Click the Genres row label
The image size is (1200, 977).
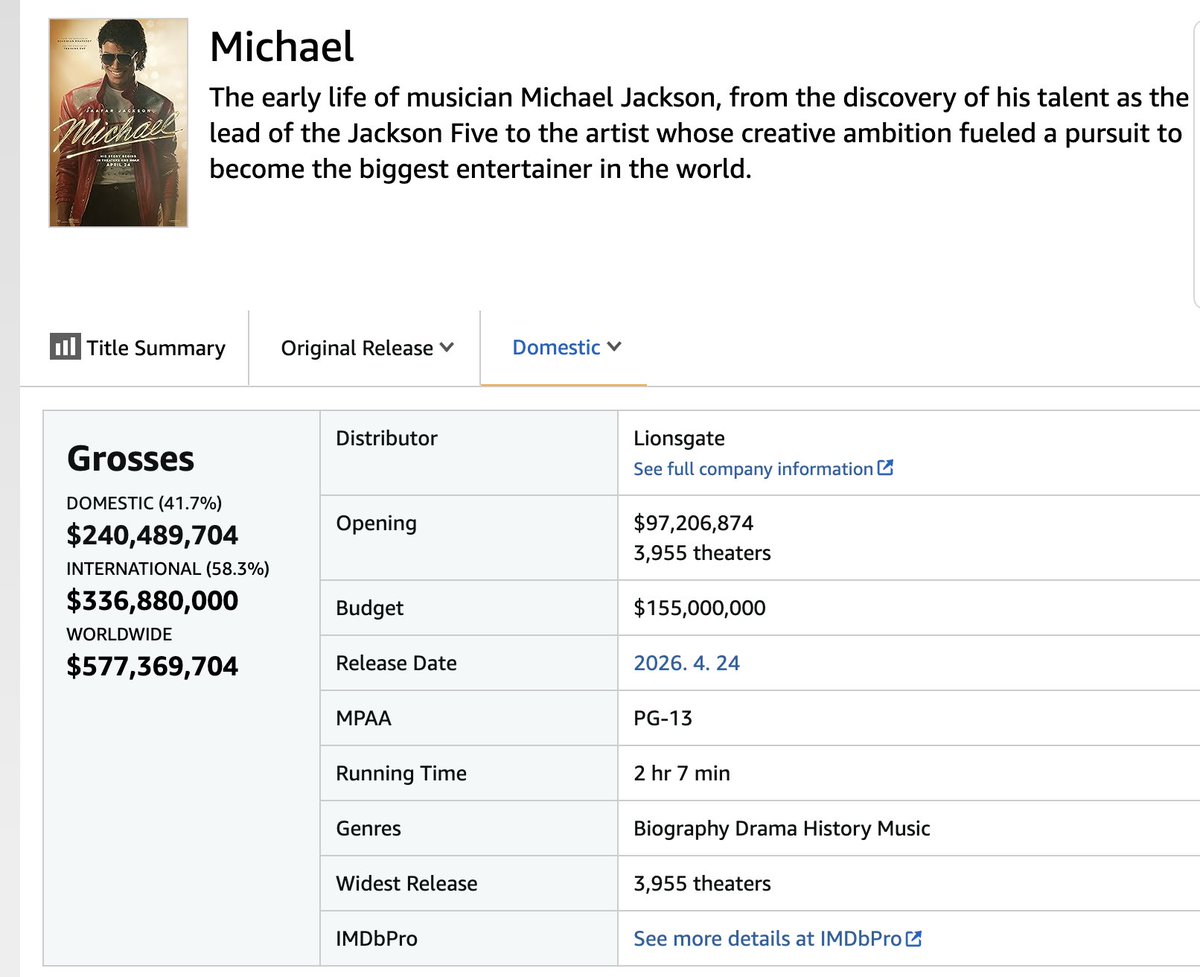click(x=368, y=828)
